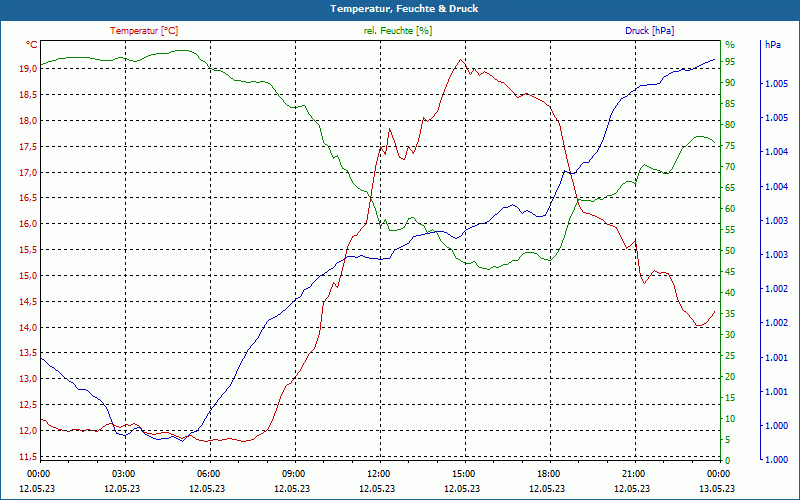Image resolution: width=800 pixels, height=500 pixels.
Task: Click the green "40" humidity axis value
Action: tap(730, 293)
